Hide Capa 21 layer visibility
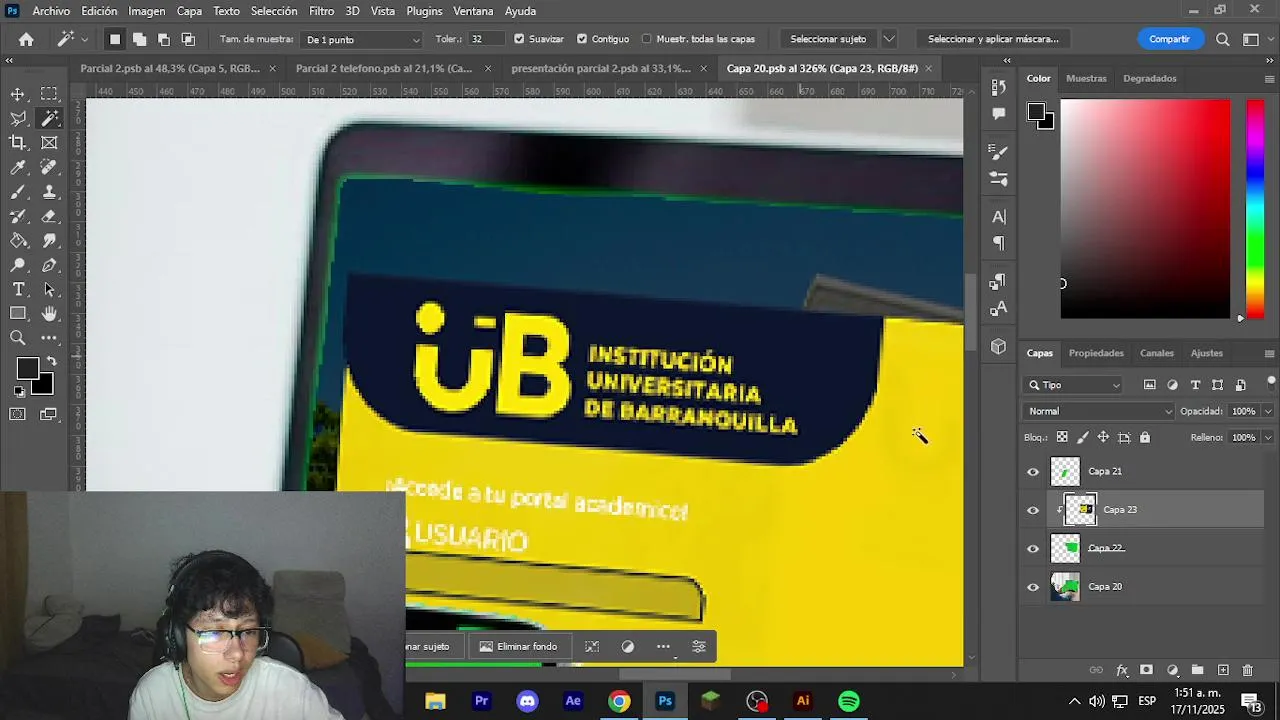 coord(1033,471)
